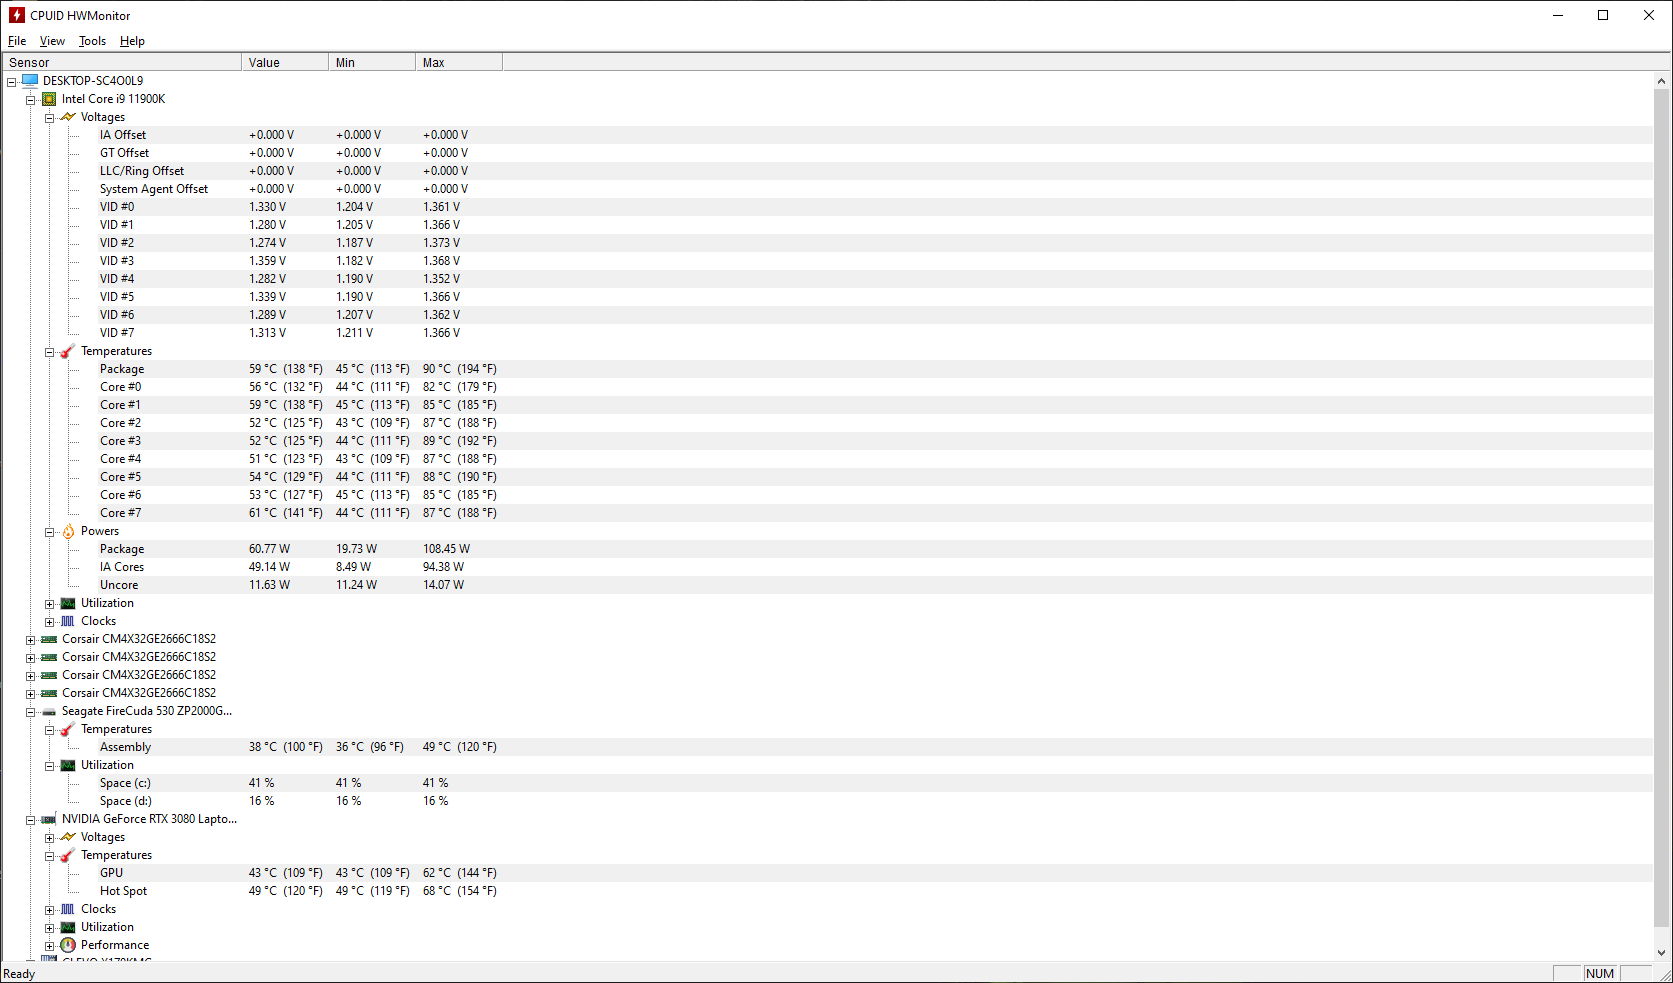Open the Help menu

pos(132,41)
